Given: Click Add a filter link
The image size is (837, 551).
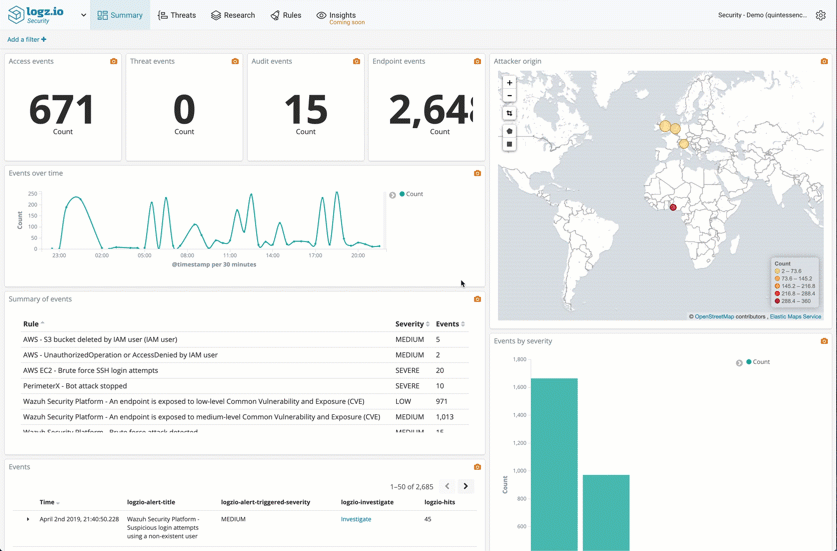Looking at the screenshot, I should tap(27, 40).
